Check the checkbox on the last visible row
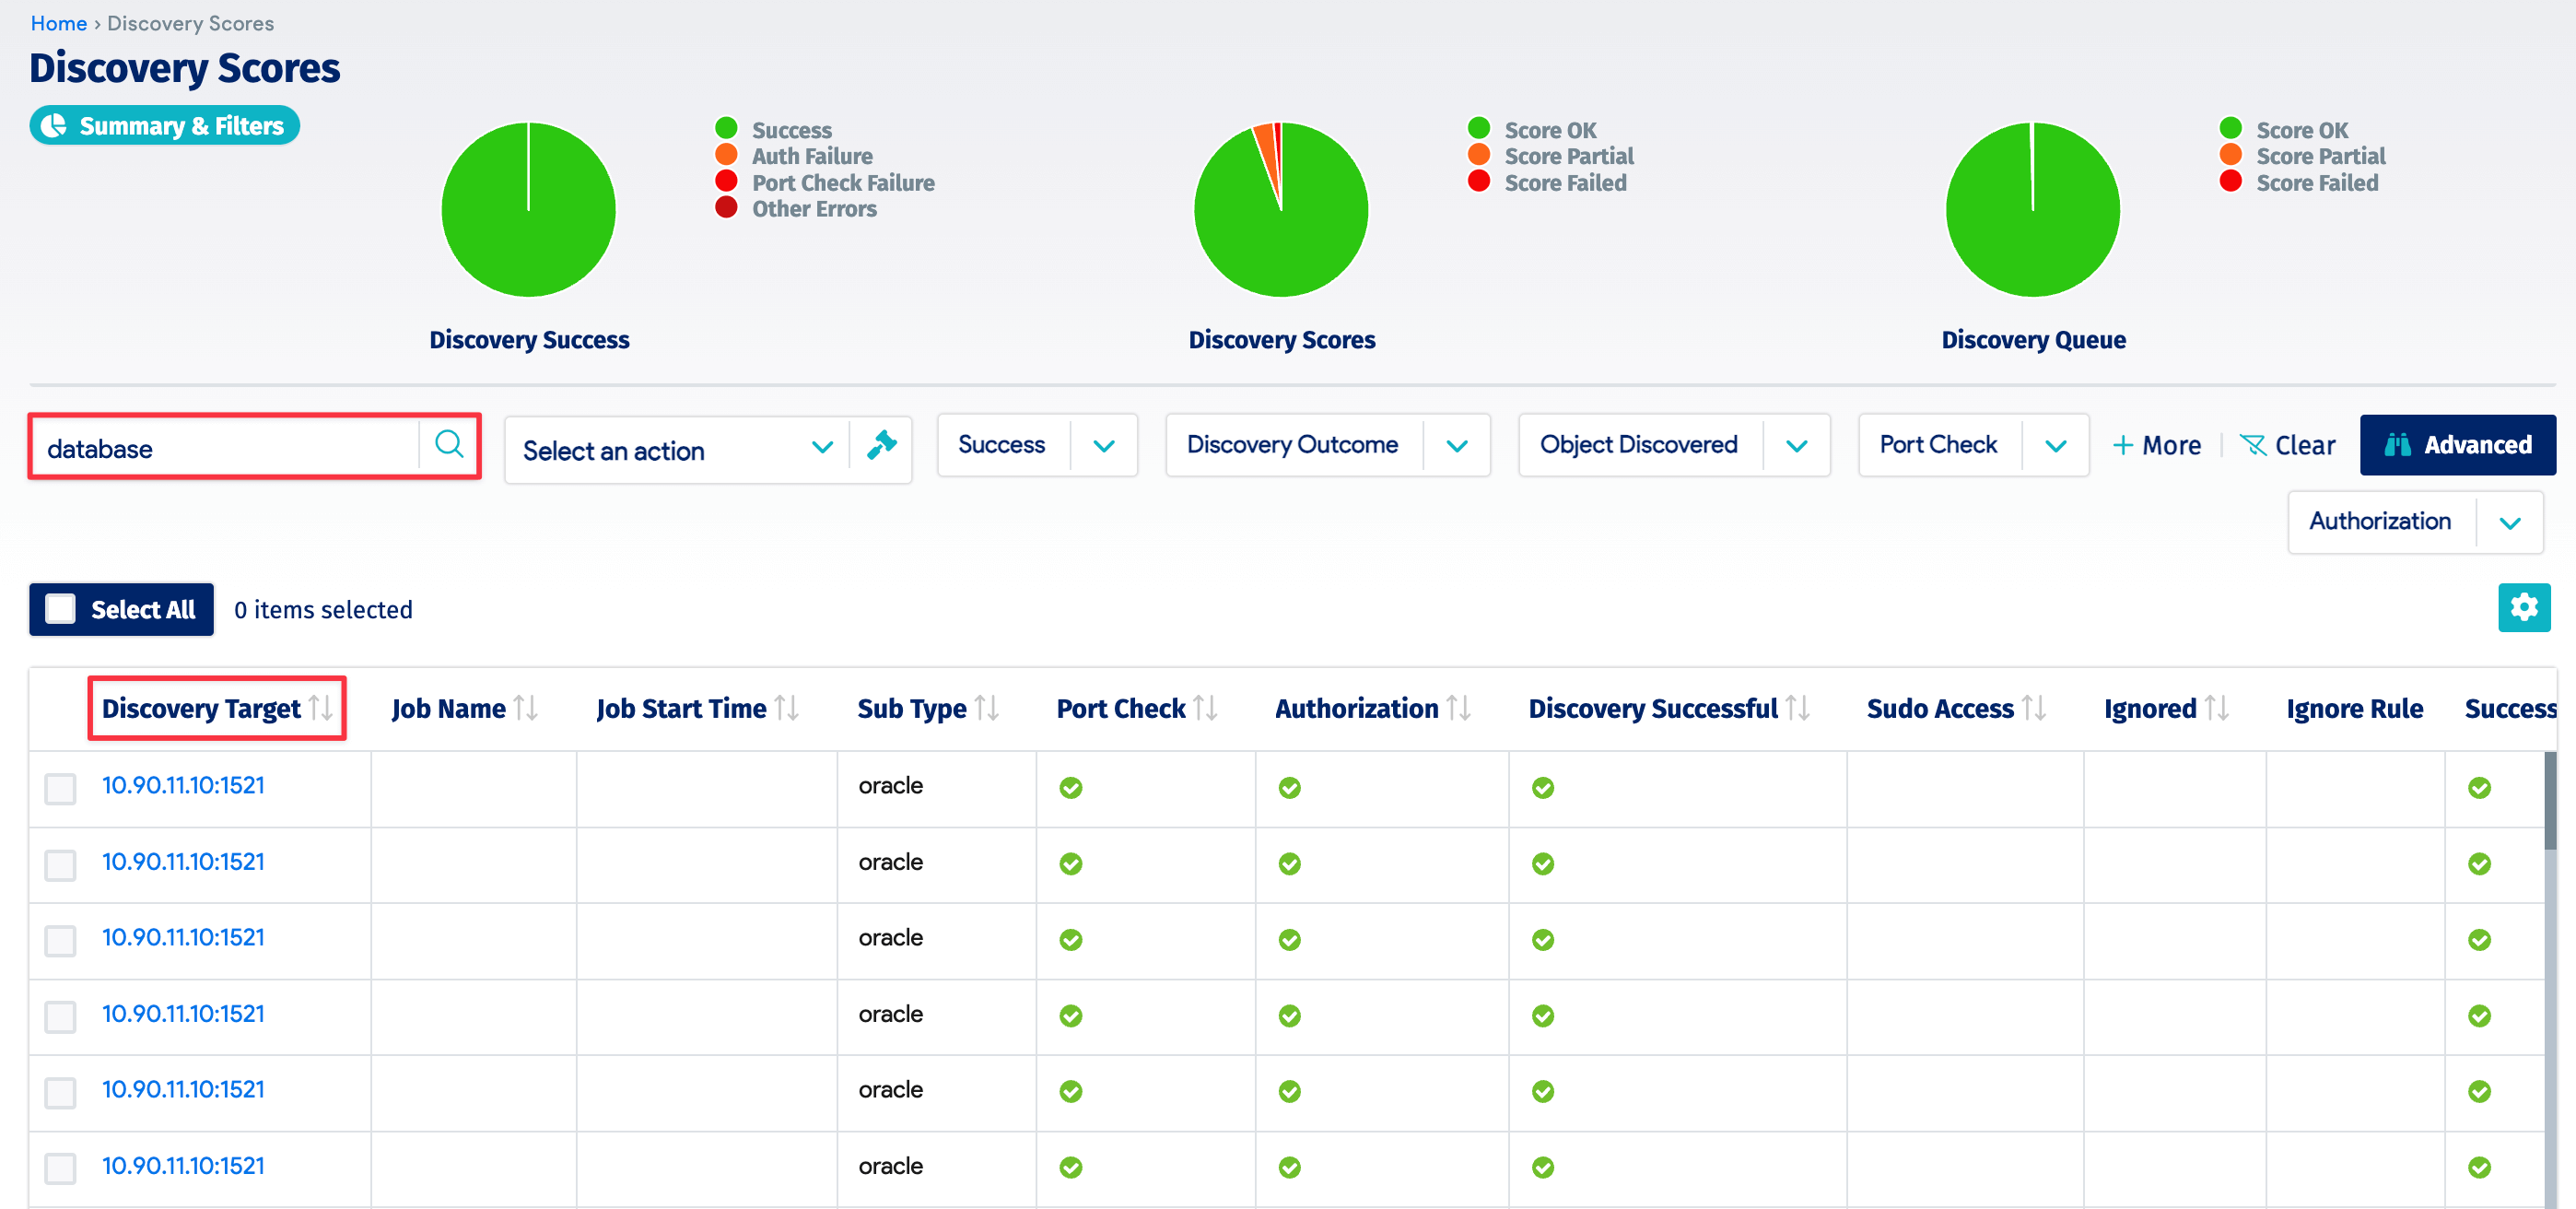This screenshot has width=2576, height=1209. point(60,1167)
